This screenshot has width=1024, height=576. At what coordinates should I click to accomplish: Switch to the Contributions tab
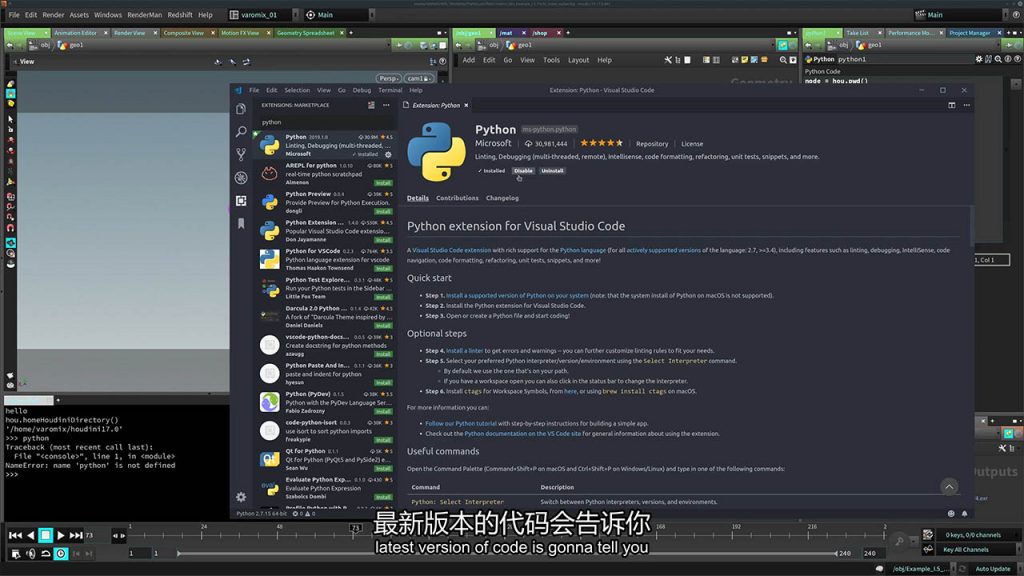[x=457, y=198]
